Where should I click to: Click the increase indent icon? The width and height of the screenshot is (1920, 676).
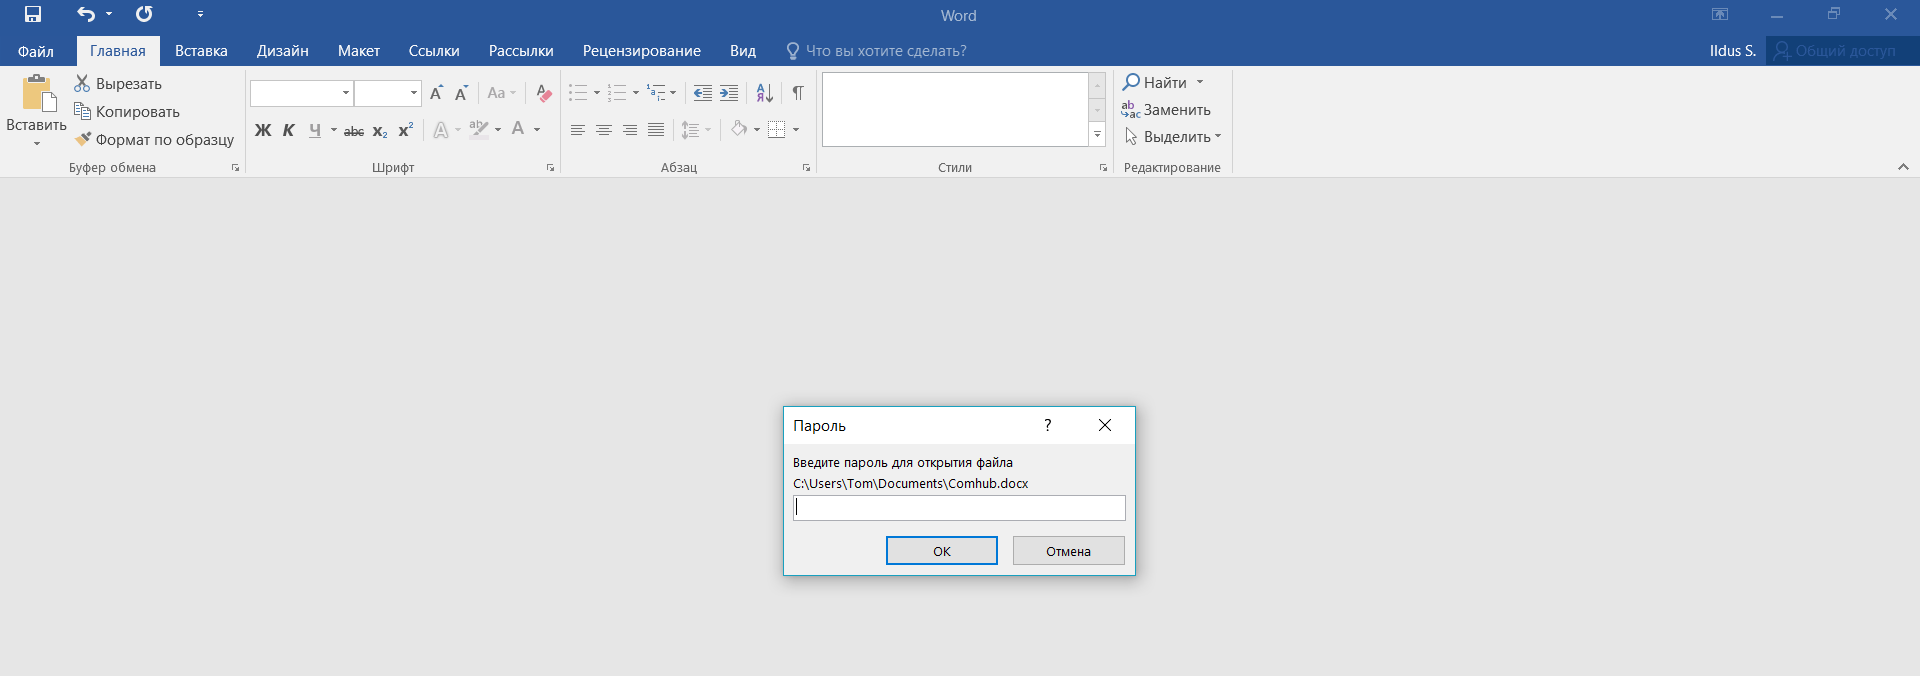pos(729,93)
